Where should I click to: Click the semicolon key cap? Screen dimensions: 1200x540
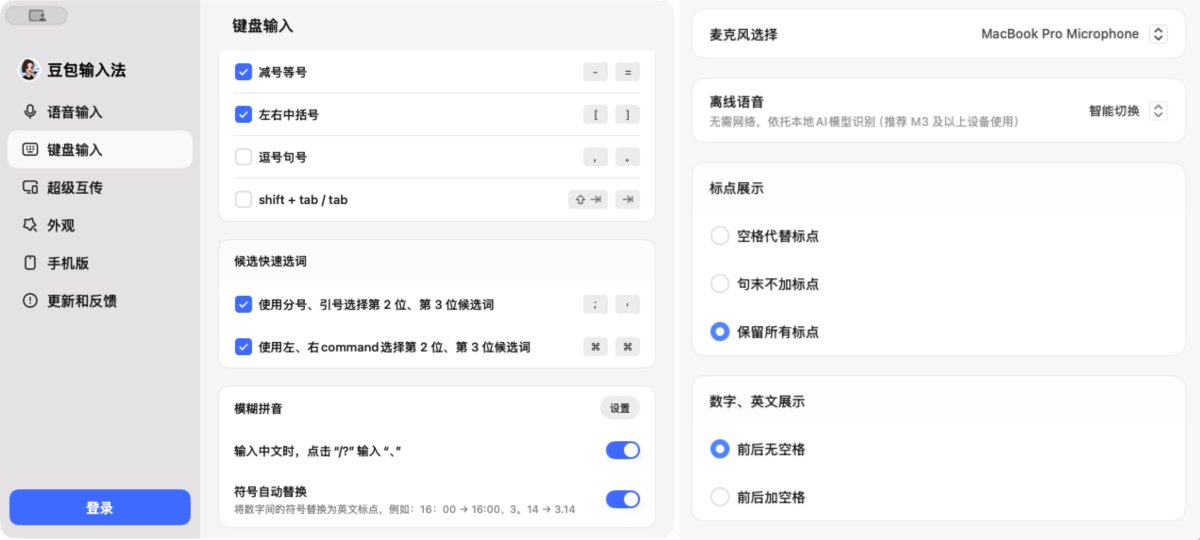(x=595, y=305)
